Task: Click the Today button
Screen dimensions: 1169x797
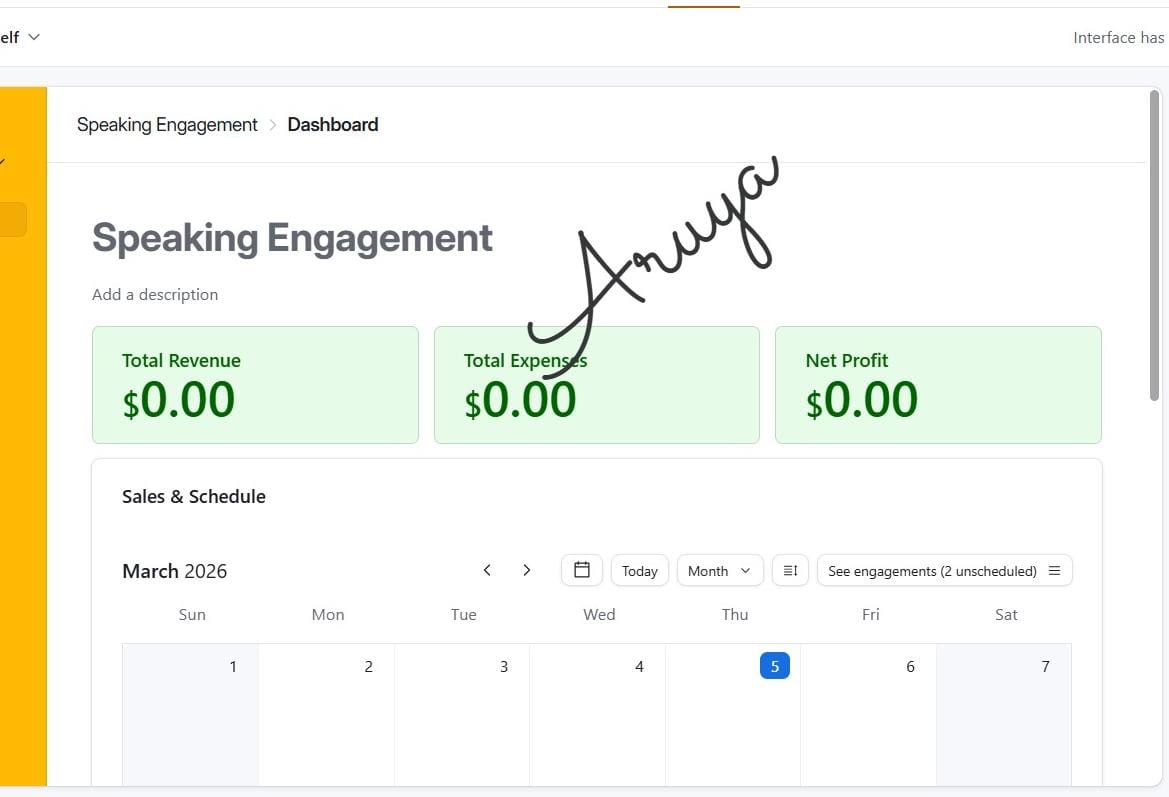Action: tap(640, 570)
